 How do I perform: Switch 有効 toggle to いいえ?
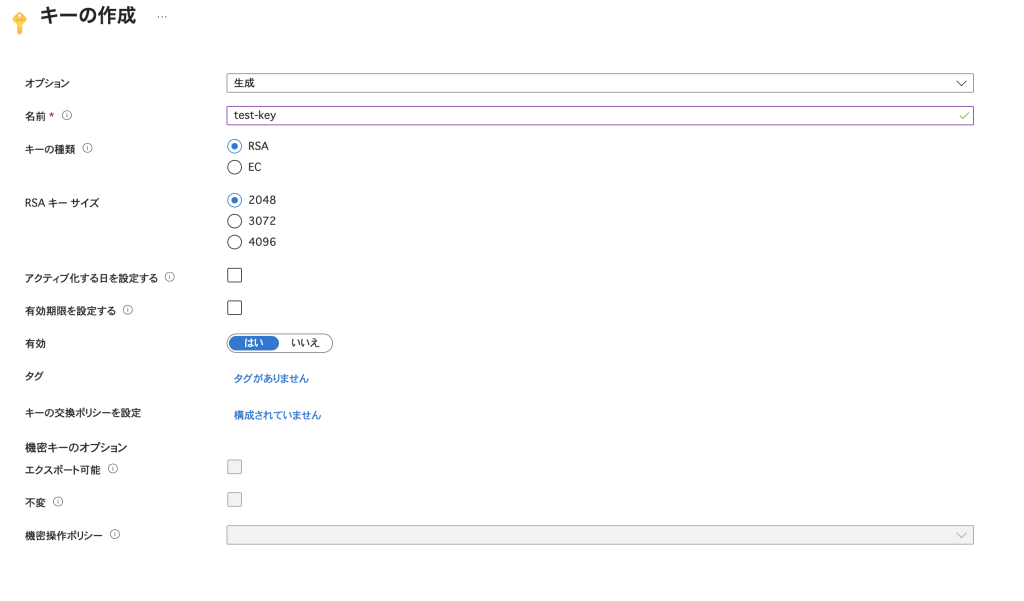305,343
